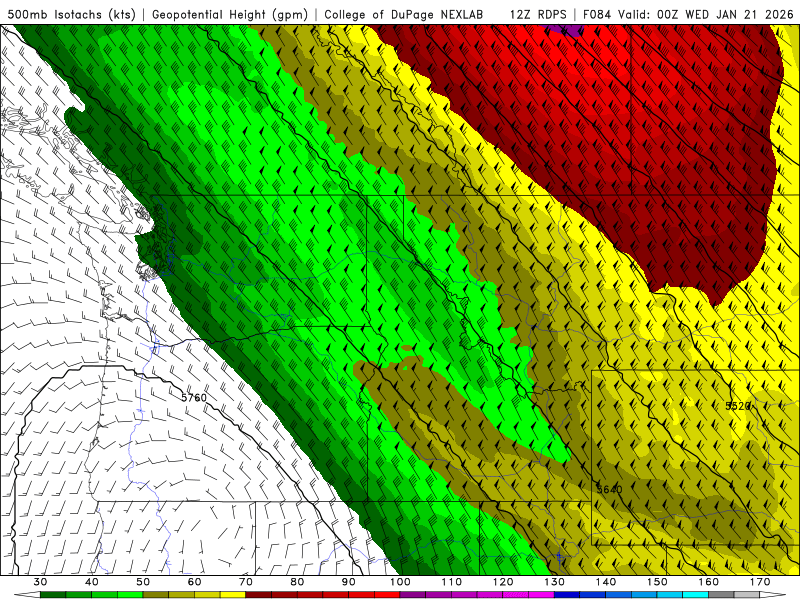Select the dark gray swatch right of 160
This screenshot has height=600, width=800.
click(721, 595)
